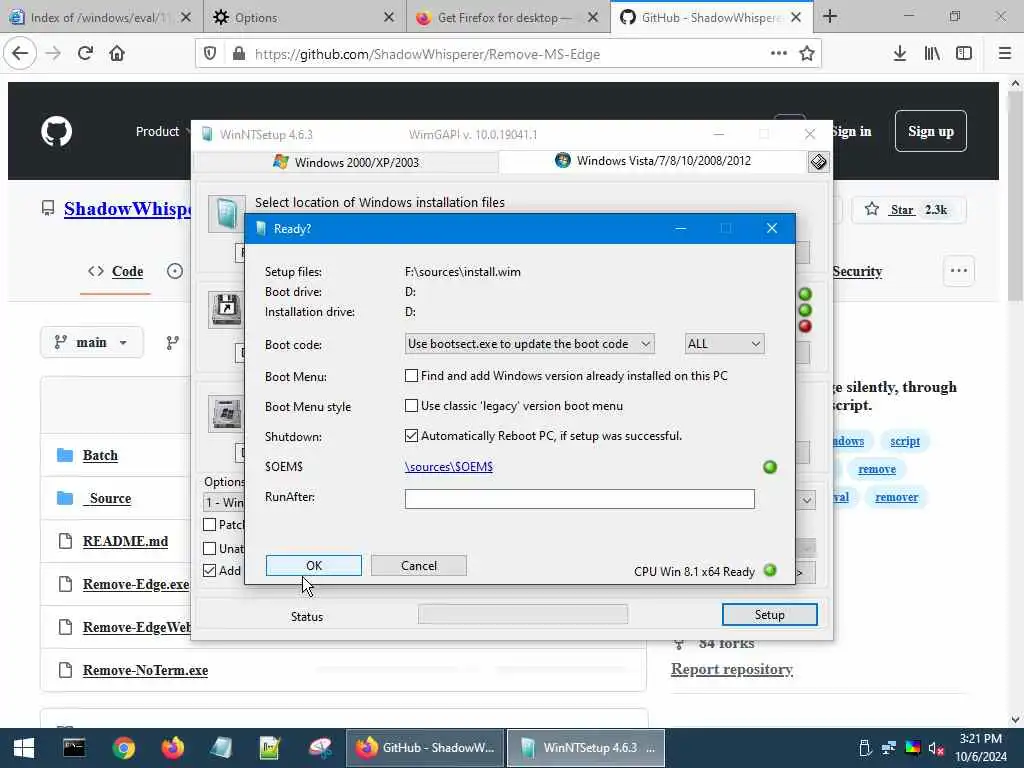
Task: Click the GitHub Octocat logo
Action: pyautogui.click(x=57, y=131)
